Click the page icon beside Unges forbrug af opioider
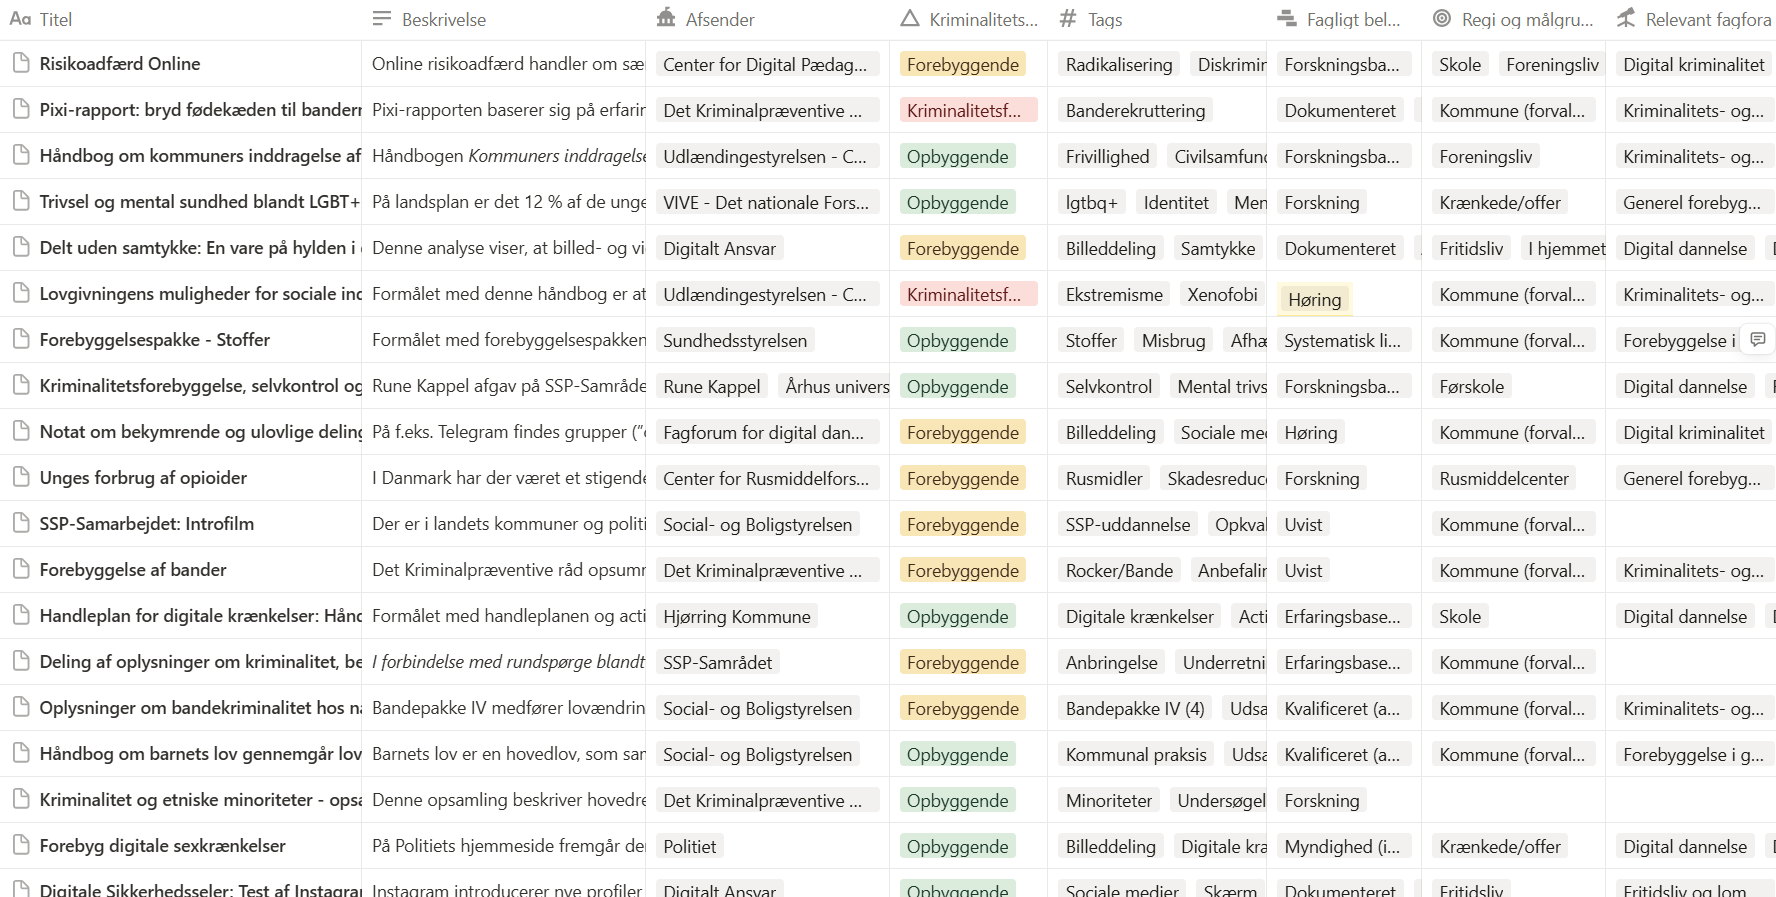 pyautogui.click(x=20, y=478)
